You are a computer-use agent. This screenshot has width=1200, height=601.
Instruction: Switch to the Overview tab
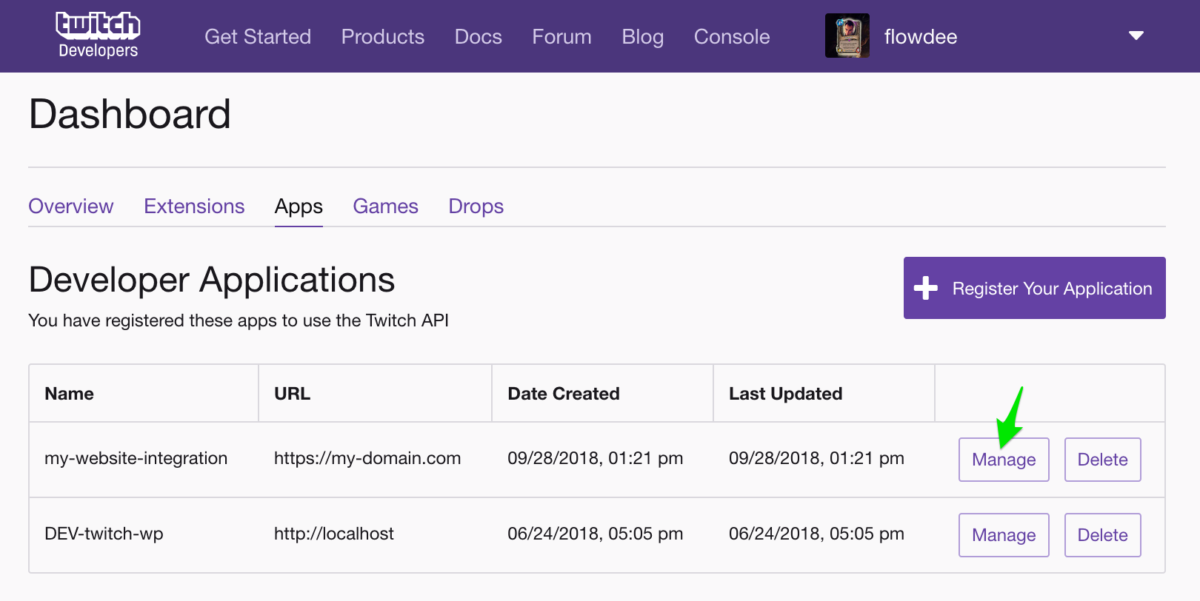tap(71, 206)
